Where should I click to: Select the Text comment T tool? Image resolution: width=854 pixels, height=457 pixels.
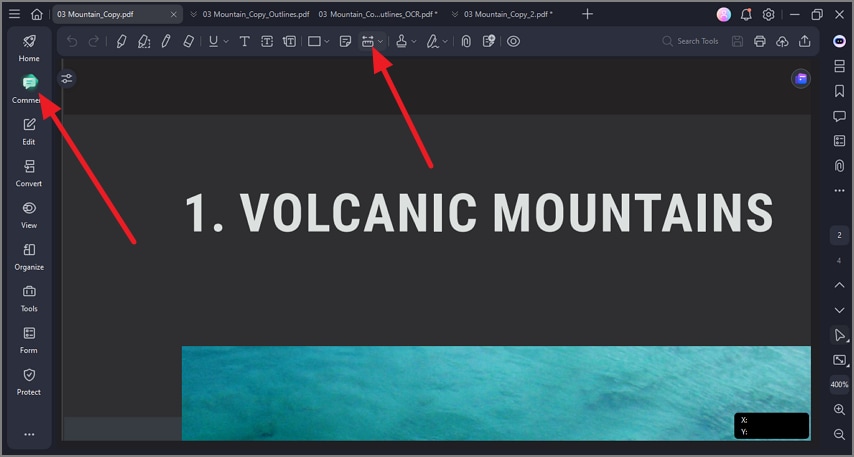pyautogui.click(x=245, y=41)
